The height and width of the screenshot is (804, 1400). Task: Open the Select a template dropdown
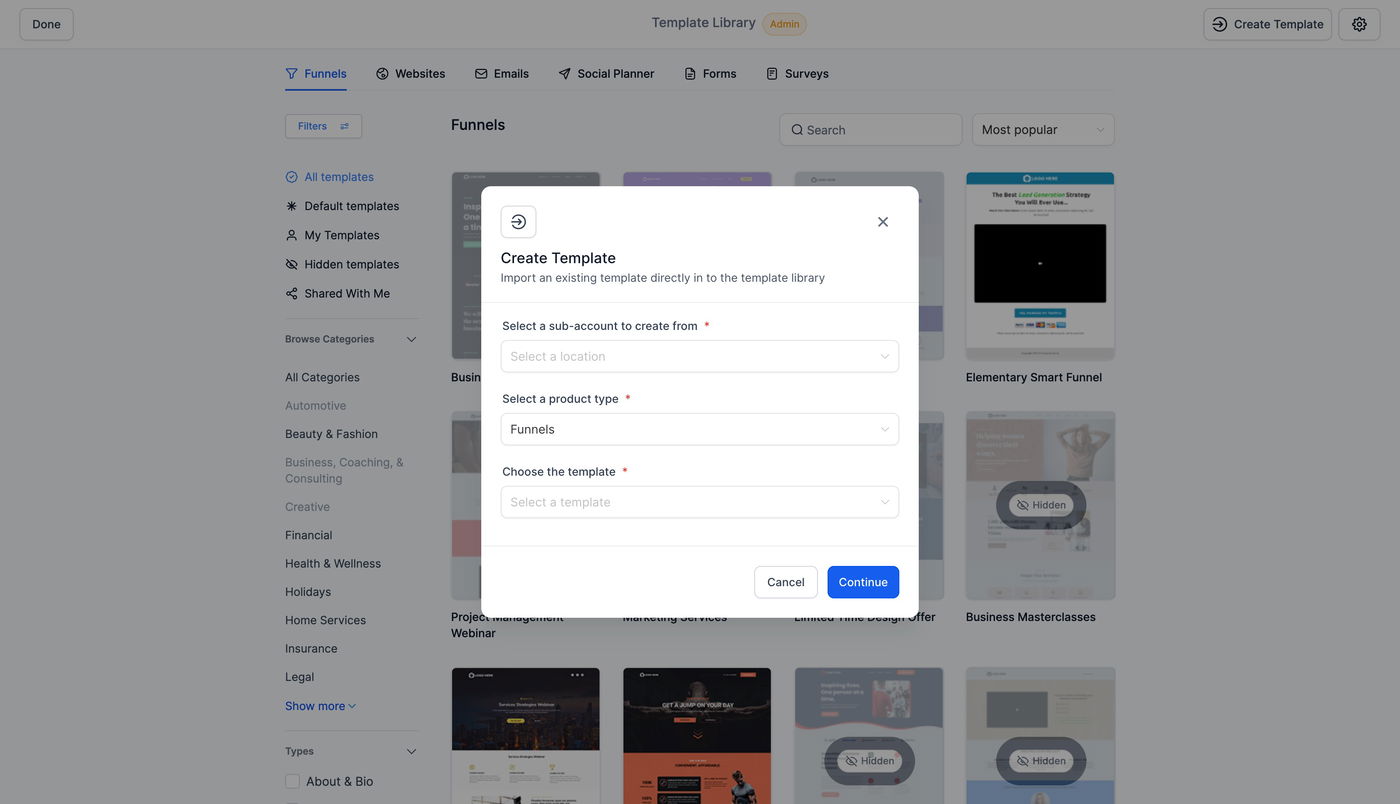coord(699,502)
